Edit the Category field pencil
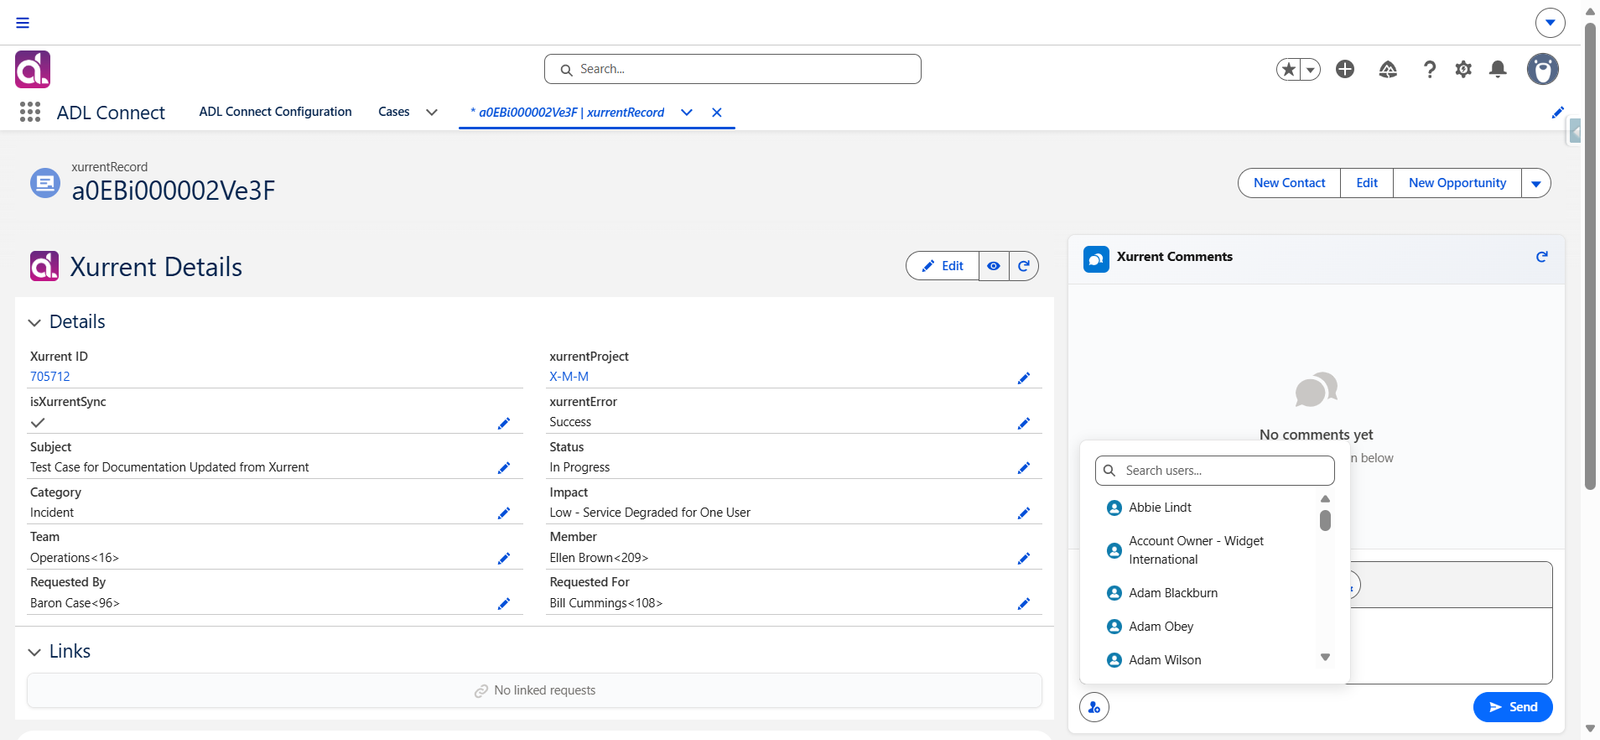 (504, 513)
